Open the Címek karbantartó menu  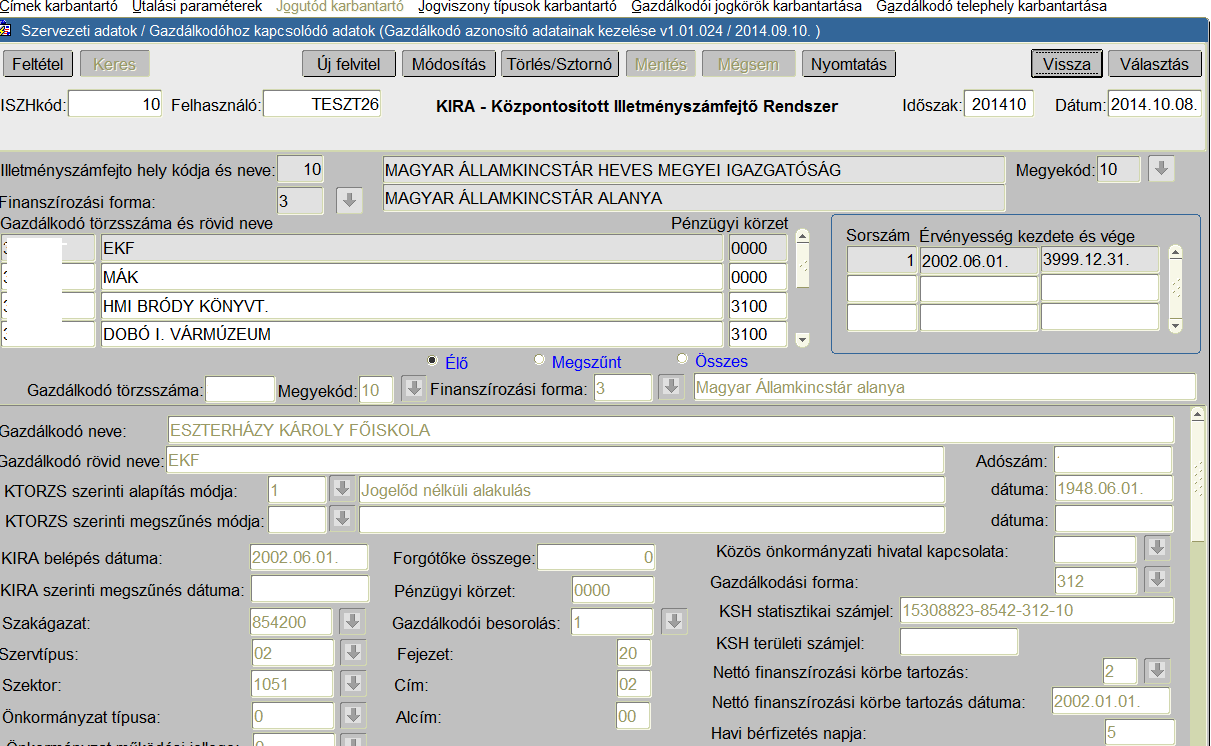point(59,6)
